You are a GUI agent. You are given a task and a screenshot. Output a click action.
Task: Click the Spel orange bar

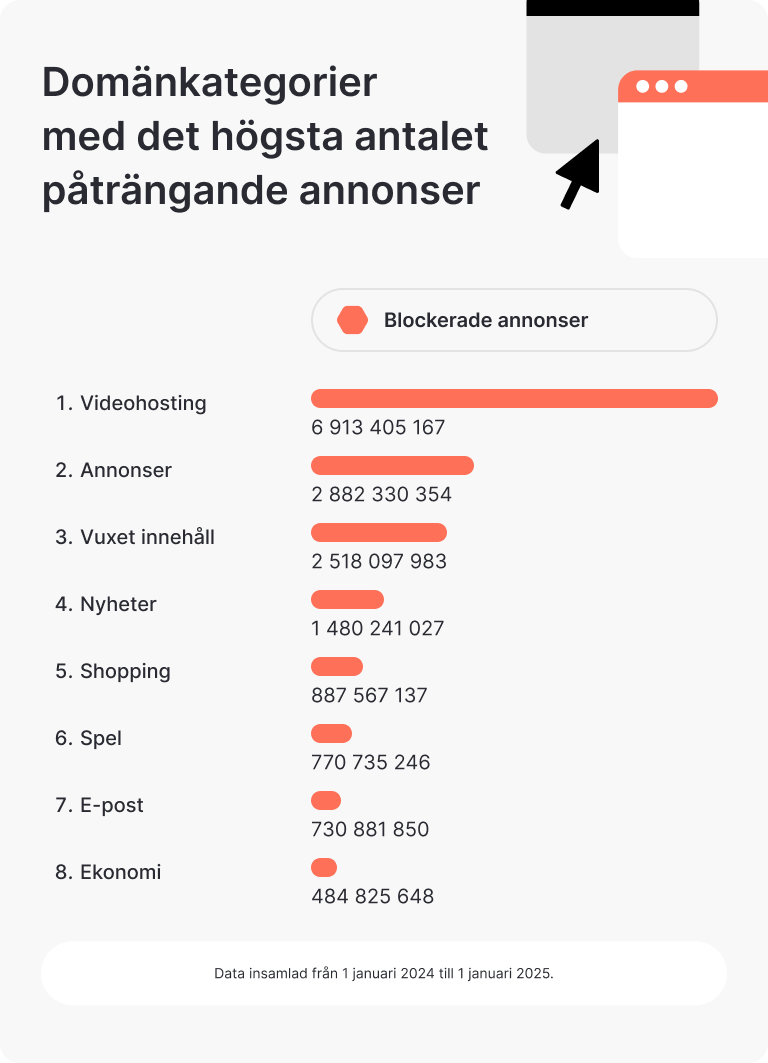[331, 734]
